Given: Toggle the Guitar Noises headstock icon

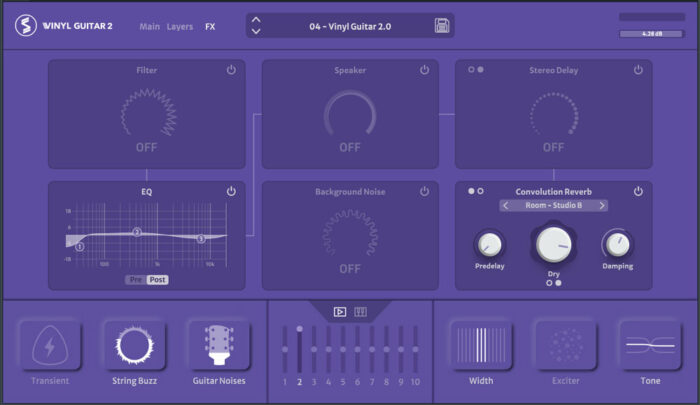Looking at the screenshot, I should pyautogui.click(x=219, y=345).
